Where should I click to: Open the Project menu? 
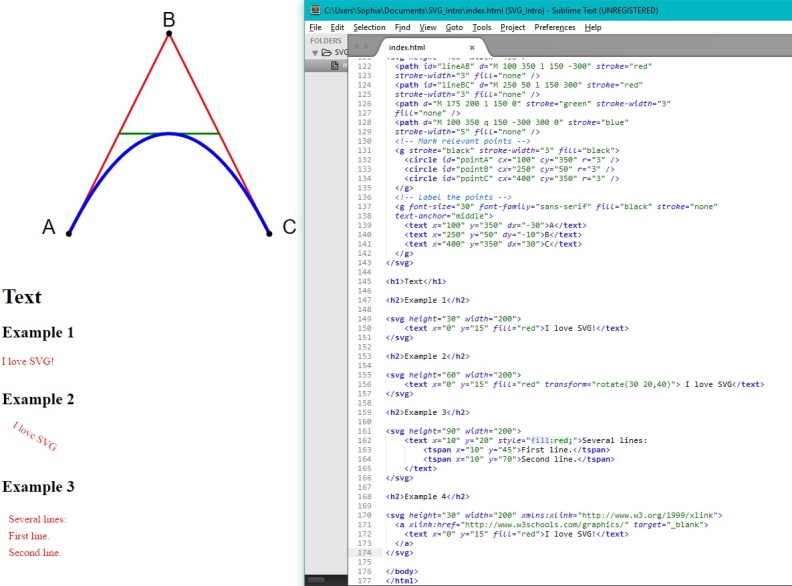[513, 27]
